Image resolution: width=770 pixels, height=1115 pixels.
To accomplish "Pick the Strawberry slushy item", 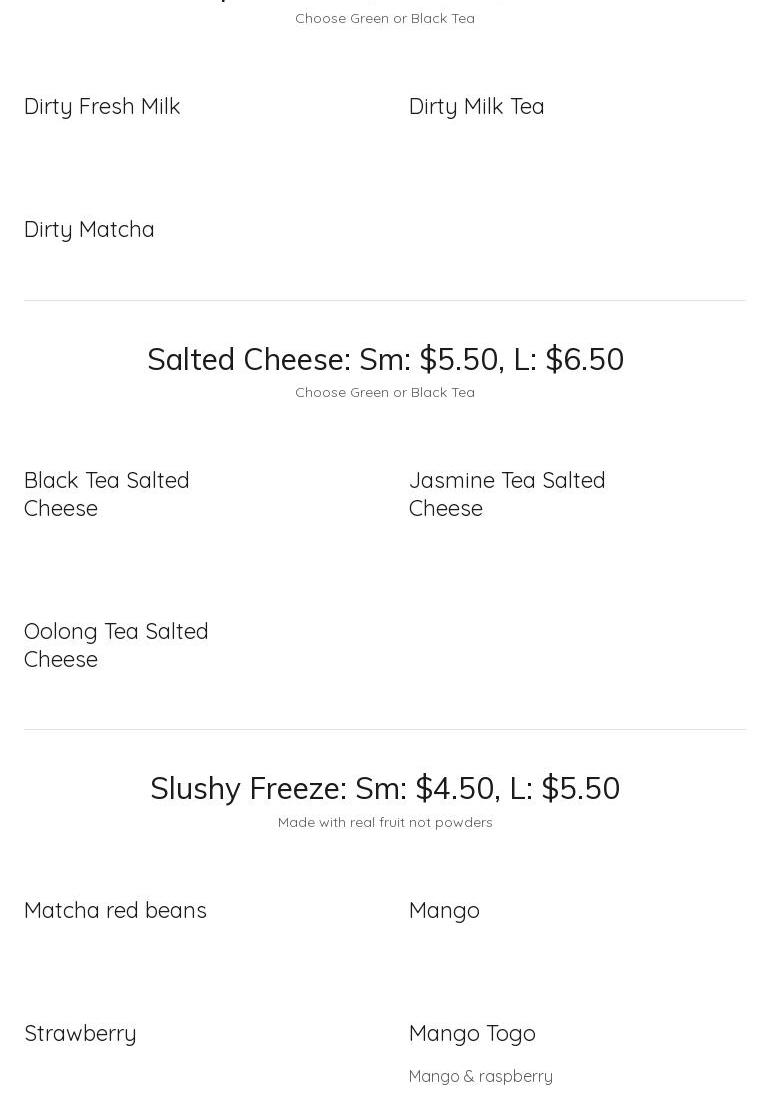I will 80,1033.
